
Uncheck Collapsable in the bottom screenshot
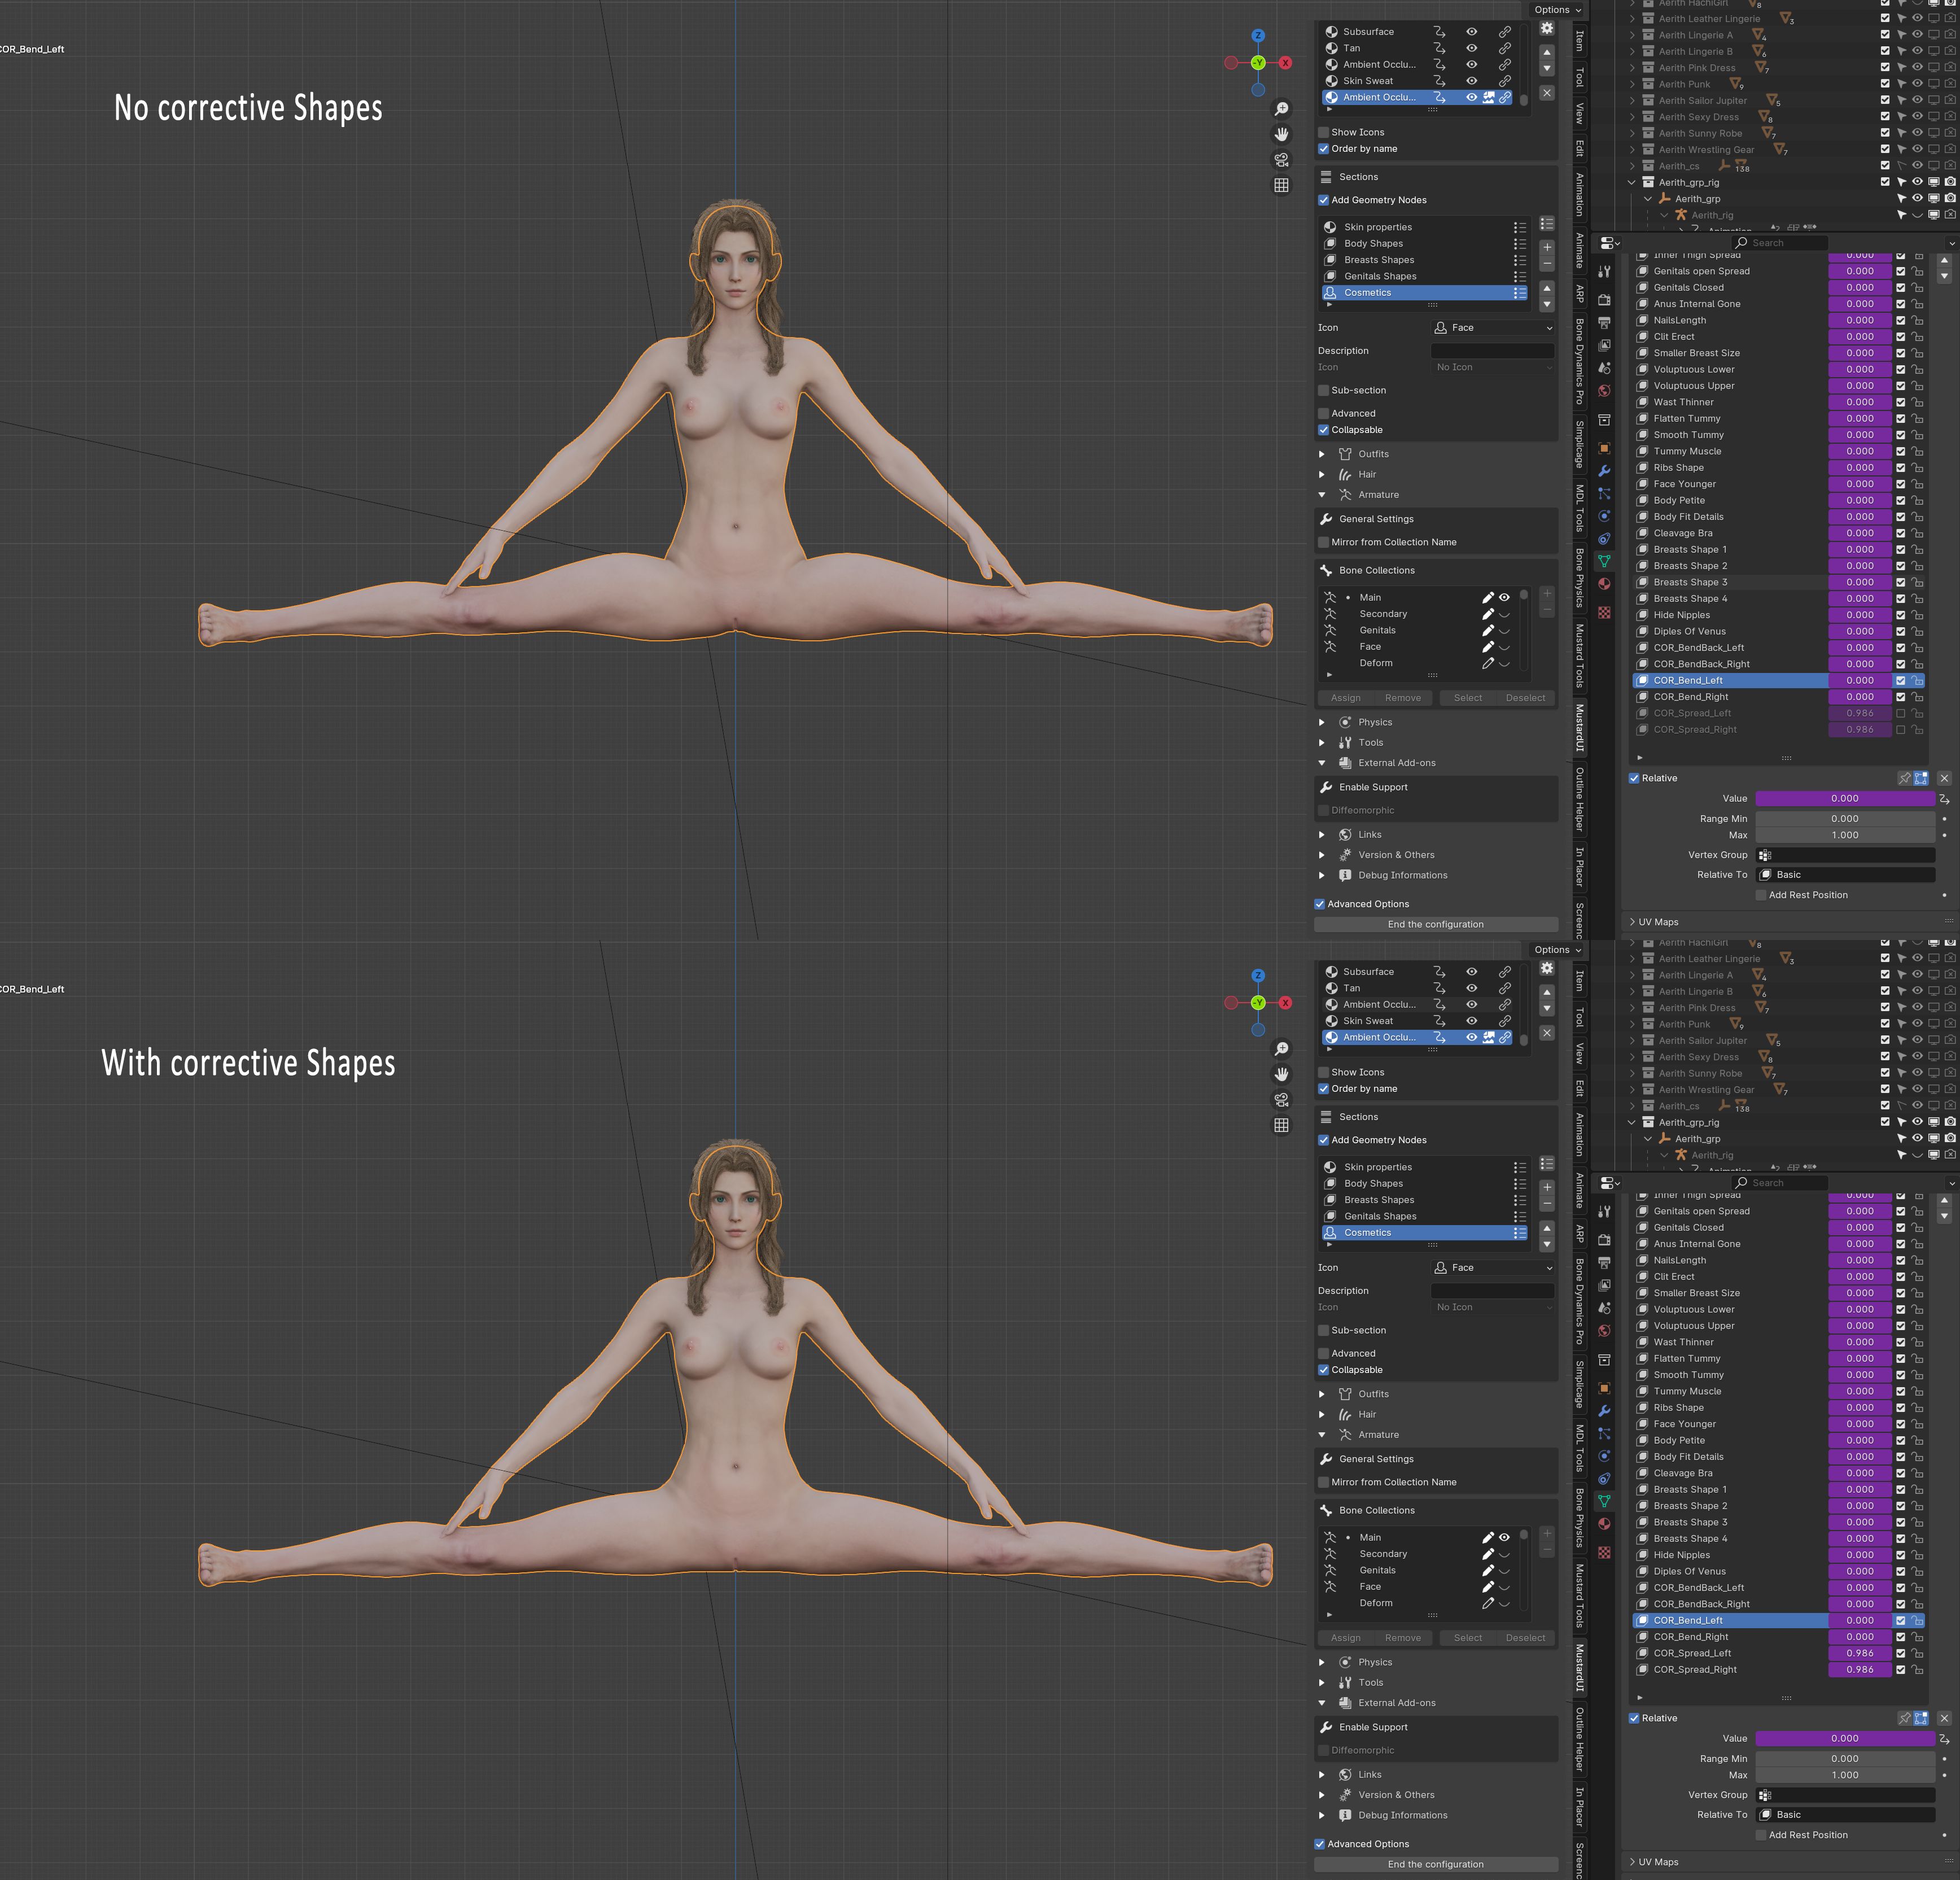[x=1323, y=1370]
